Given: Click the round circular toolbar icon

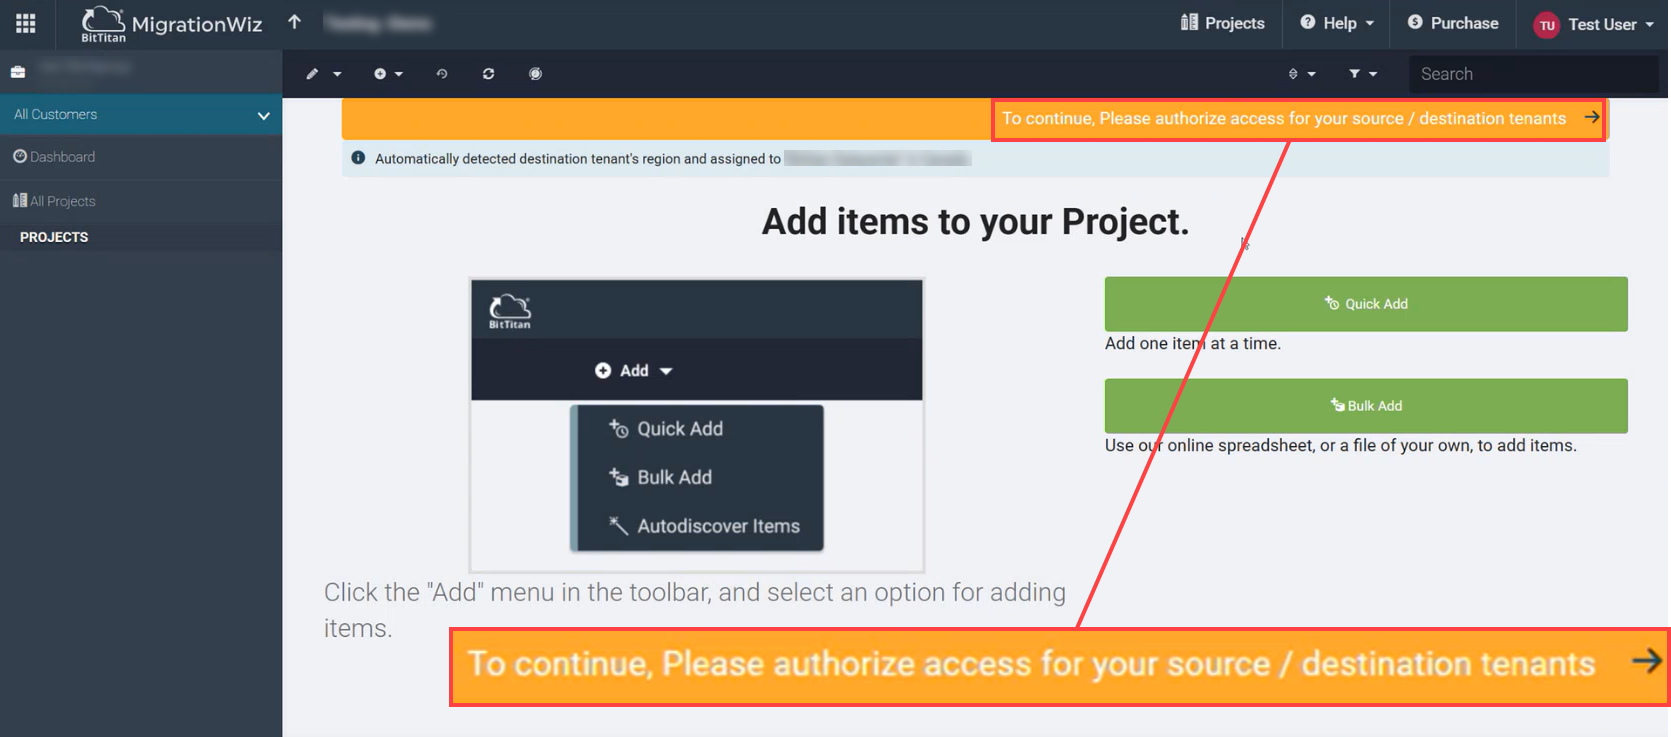Looking at the screenshot, I should coord(535,74).
